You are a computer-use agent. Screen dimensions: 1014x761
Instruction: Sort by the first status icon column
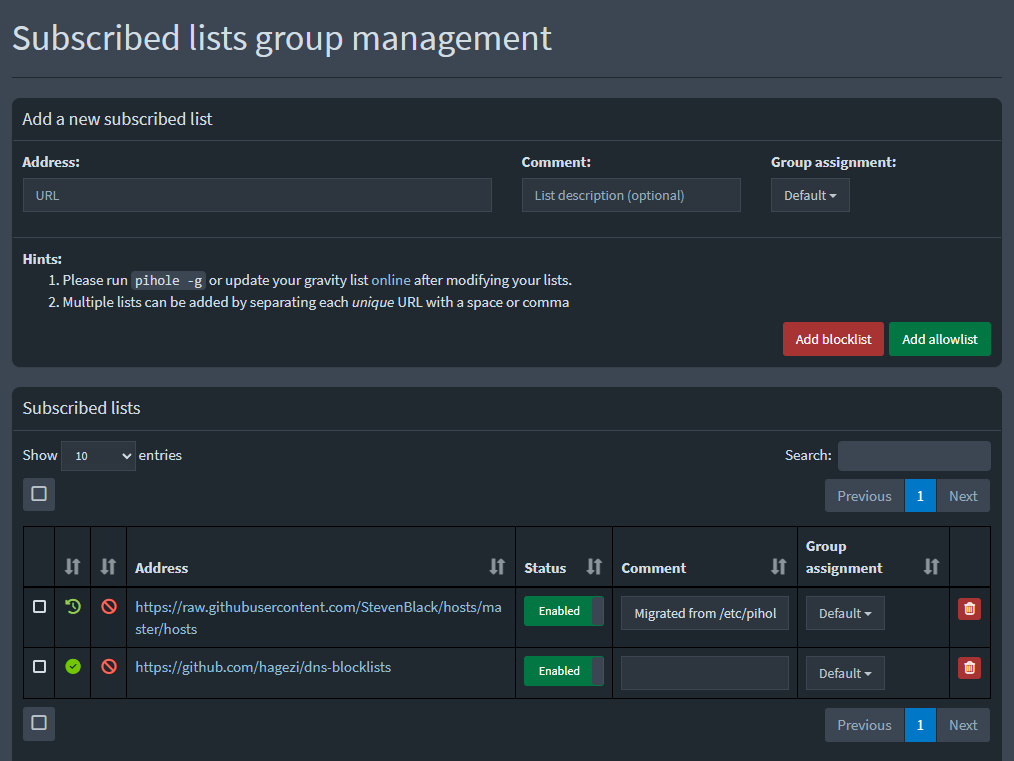pos(72,567)
